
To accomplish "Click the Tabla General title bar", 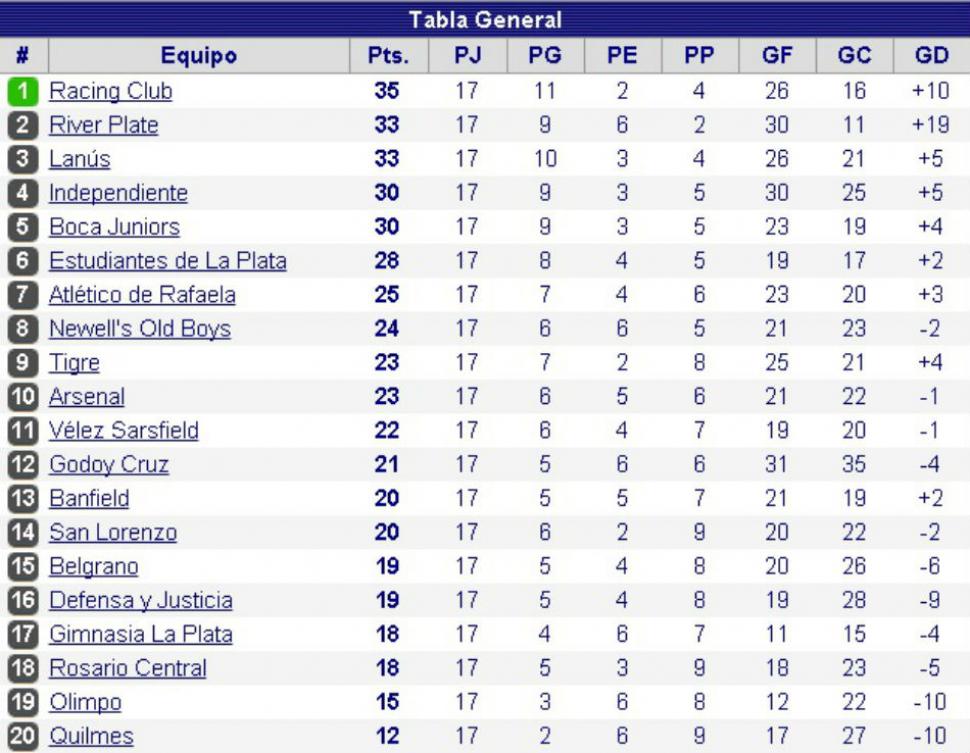I will click(x=485, y=19).
